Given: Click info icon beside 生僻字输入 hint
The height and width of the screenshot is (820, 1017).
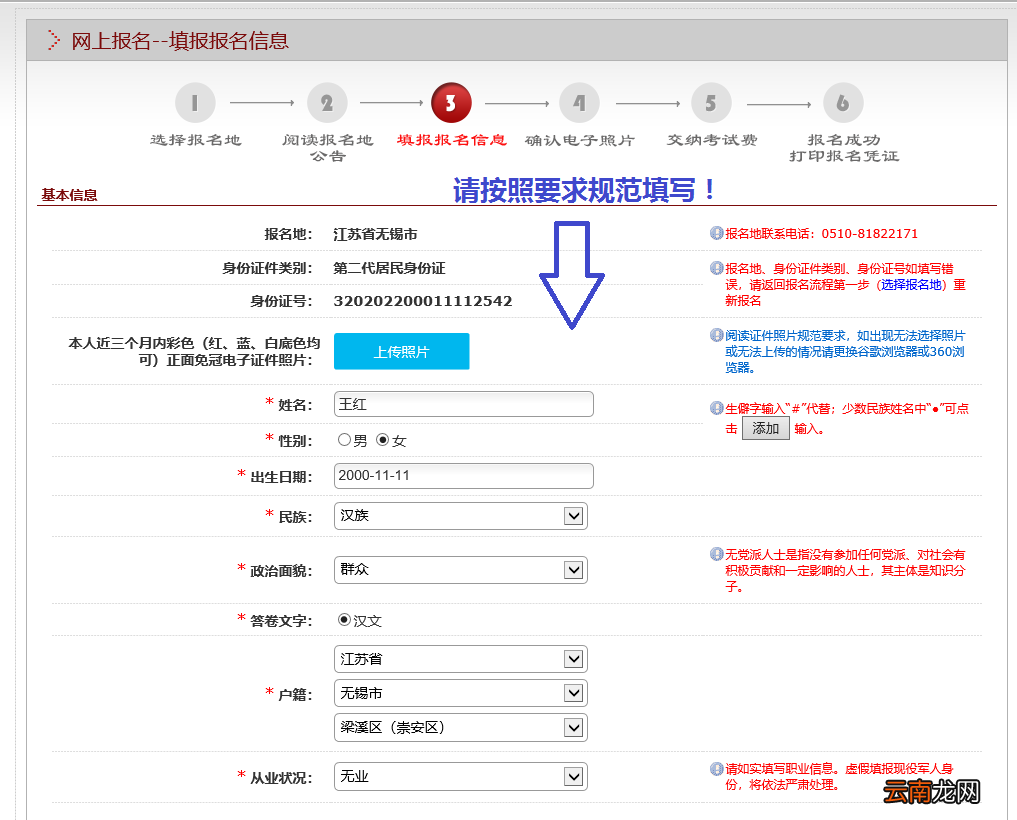Looking at the screenshot, I should pos(716,408).
